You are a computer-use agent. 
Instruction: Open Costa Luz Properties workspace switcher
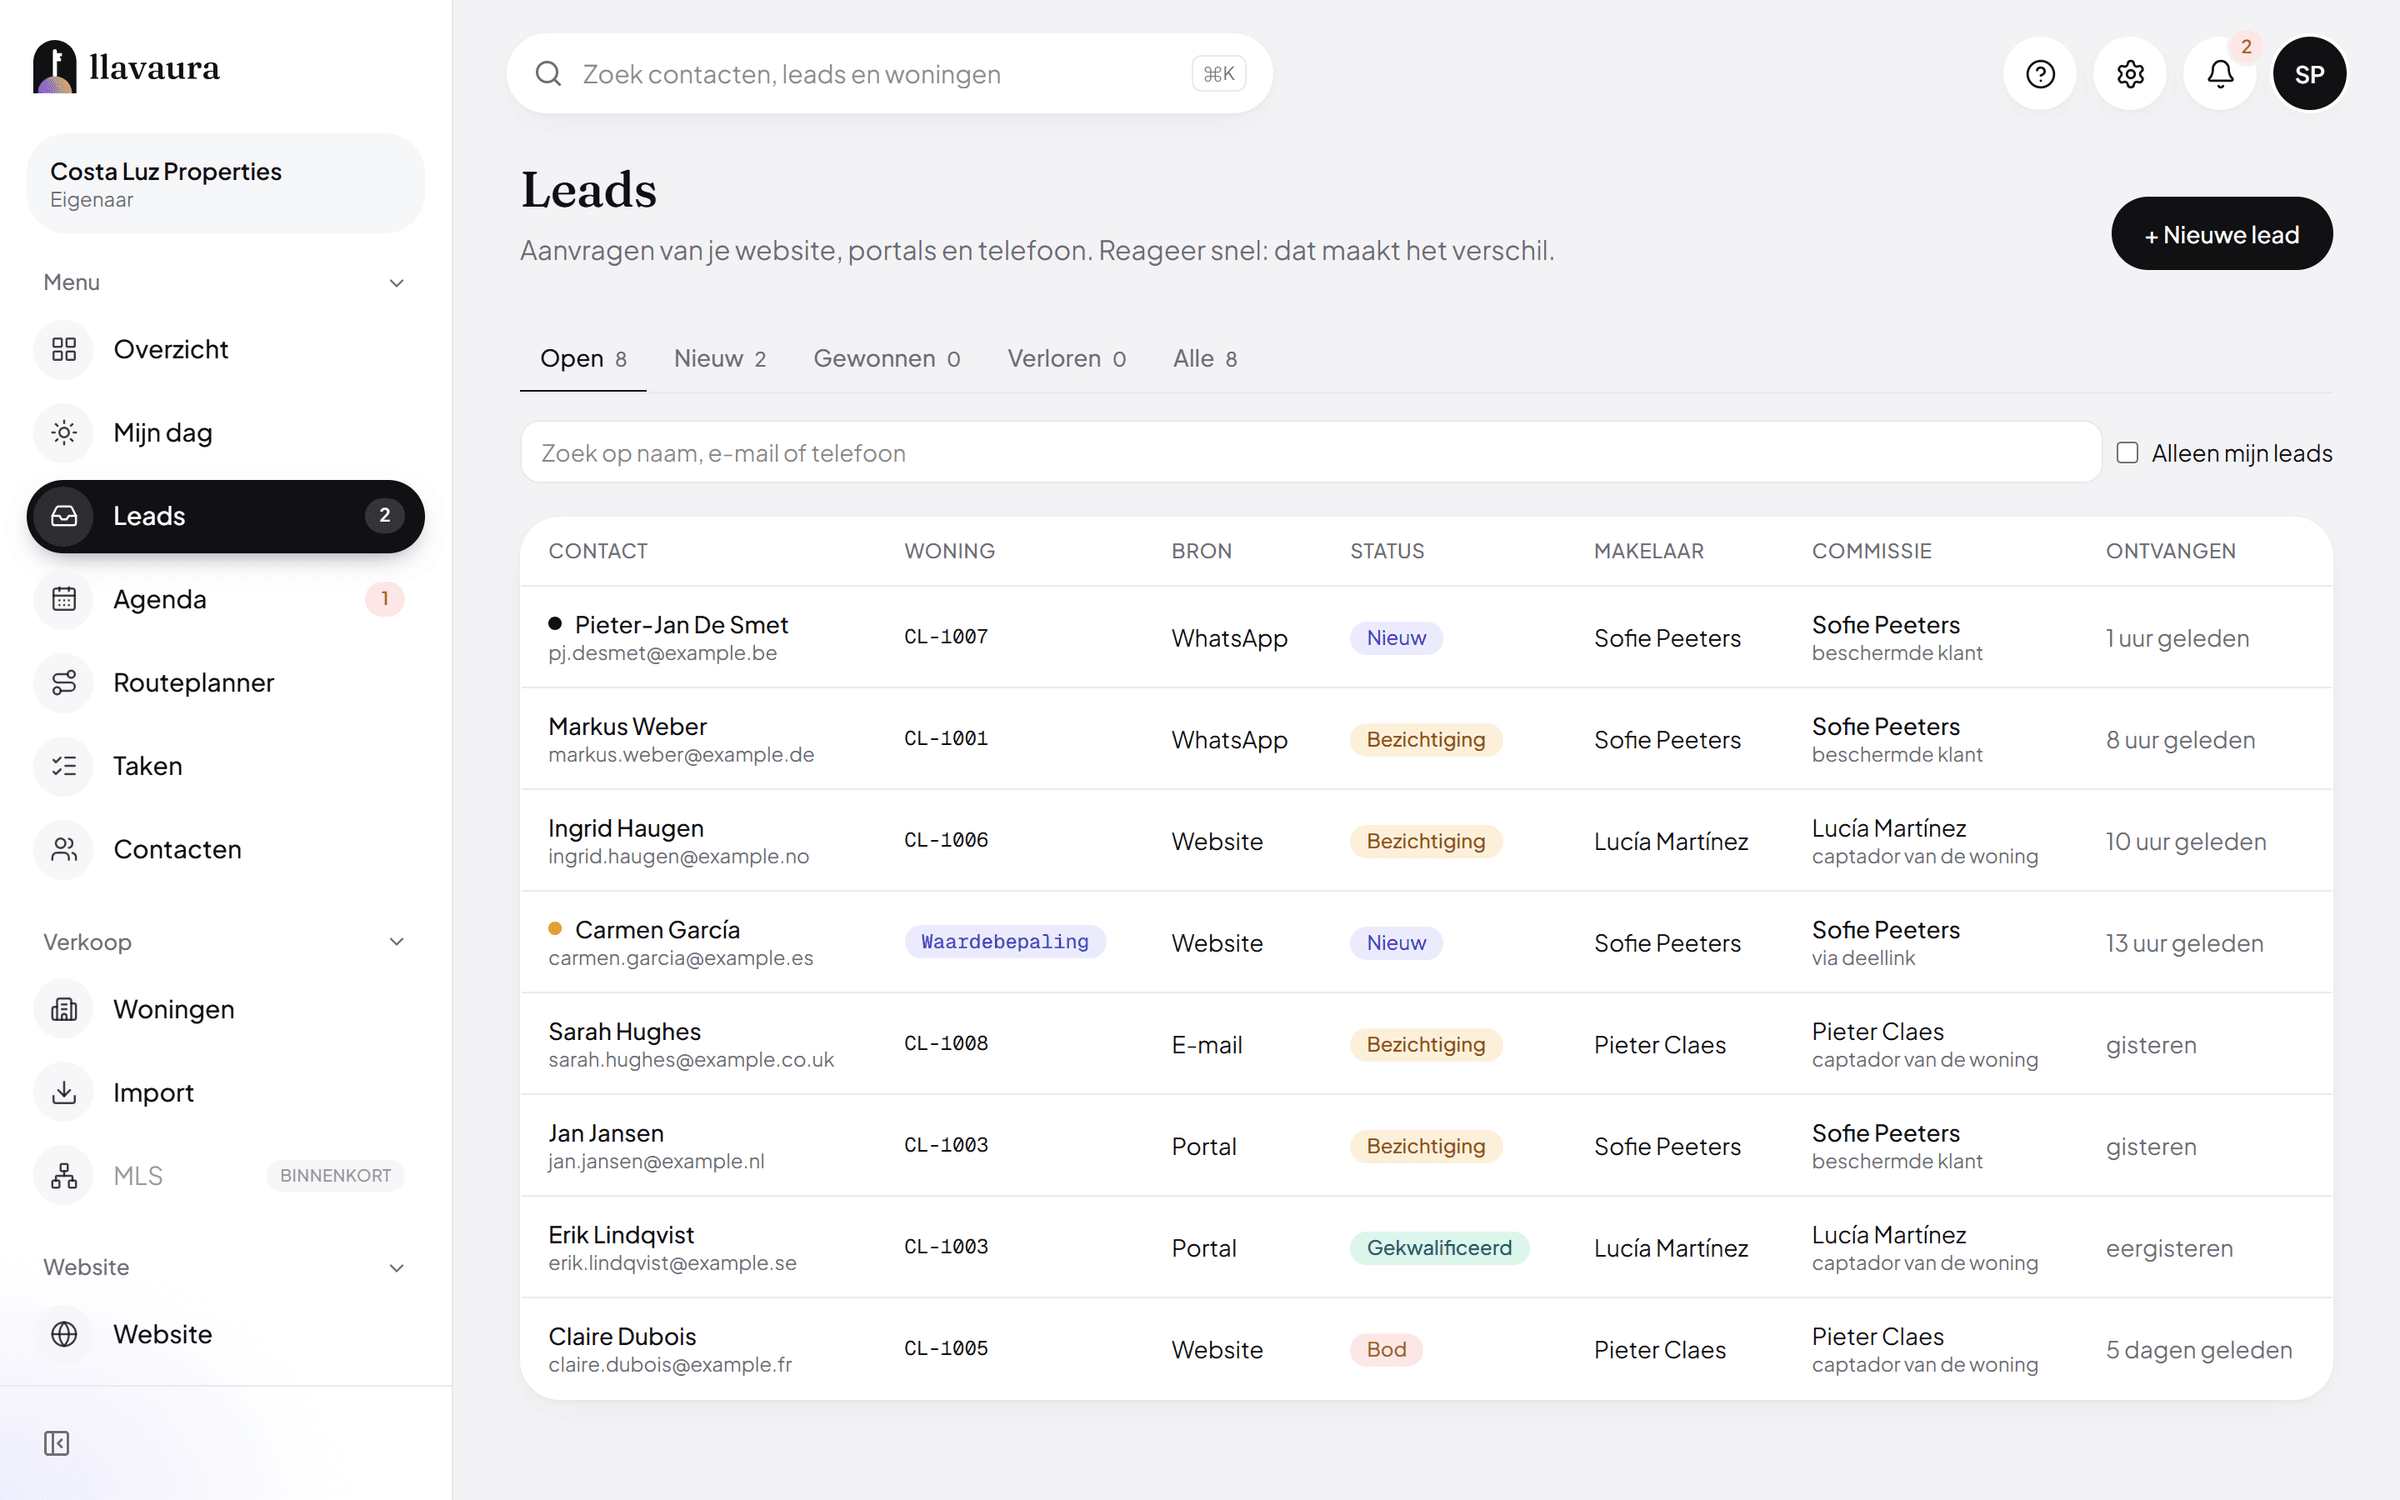(x=226, y=184)
